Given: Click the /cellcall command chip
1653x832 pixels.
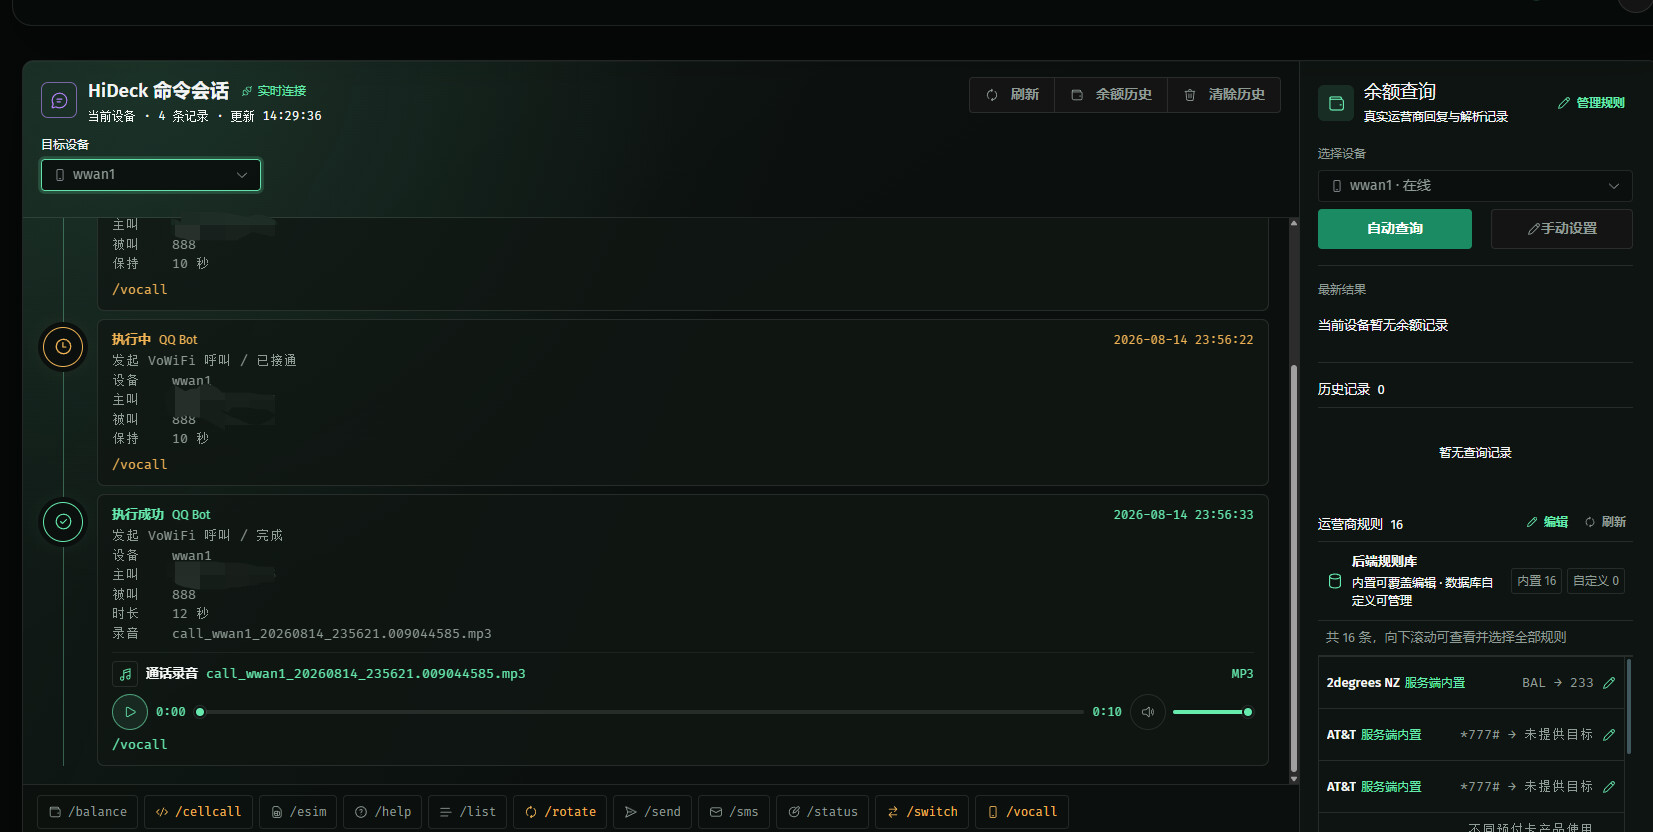Looking at the screenshot, I should pos(198,812).
